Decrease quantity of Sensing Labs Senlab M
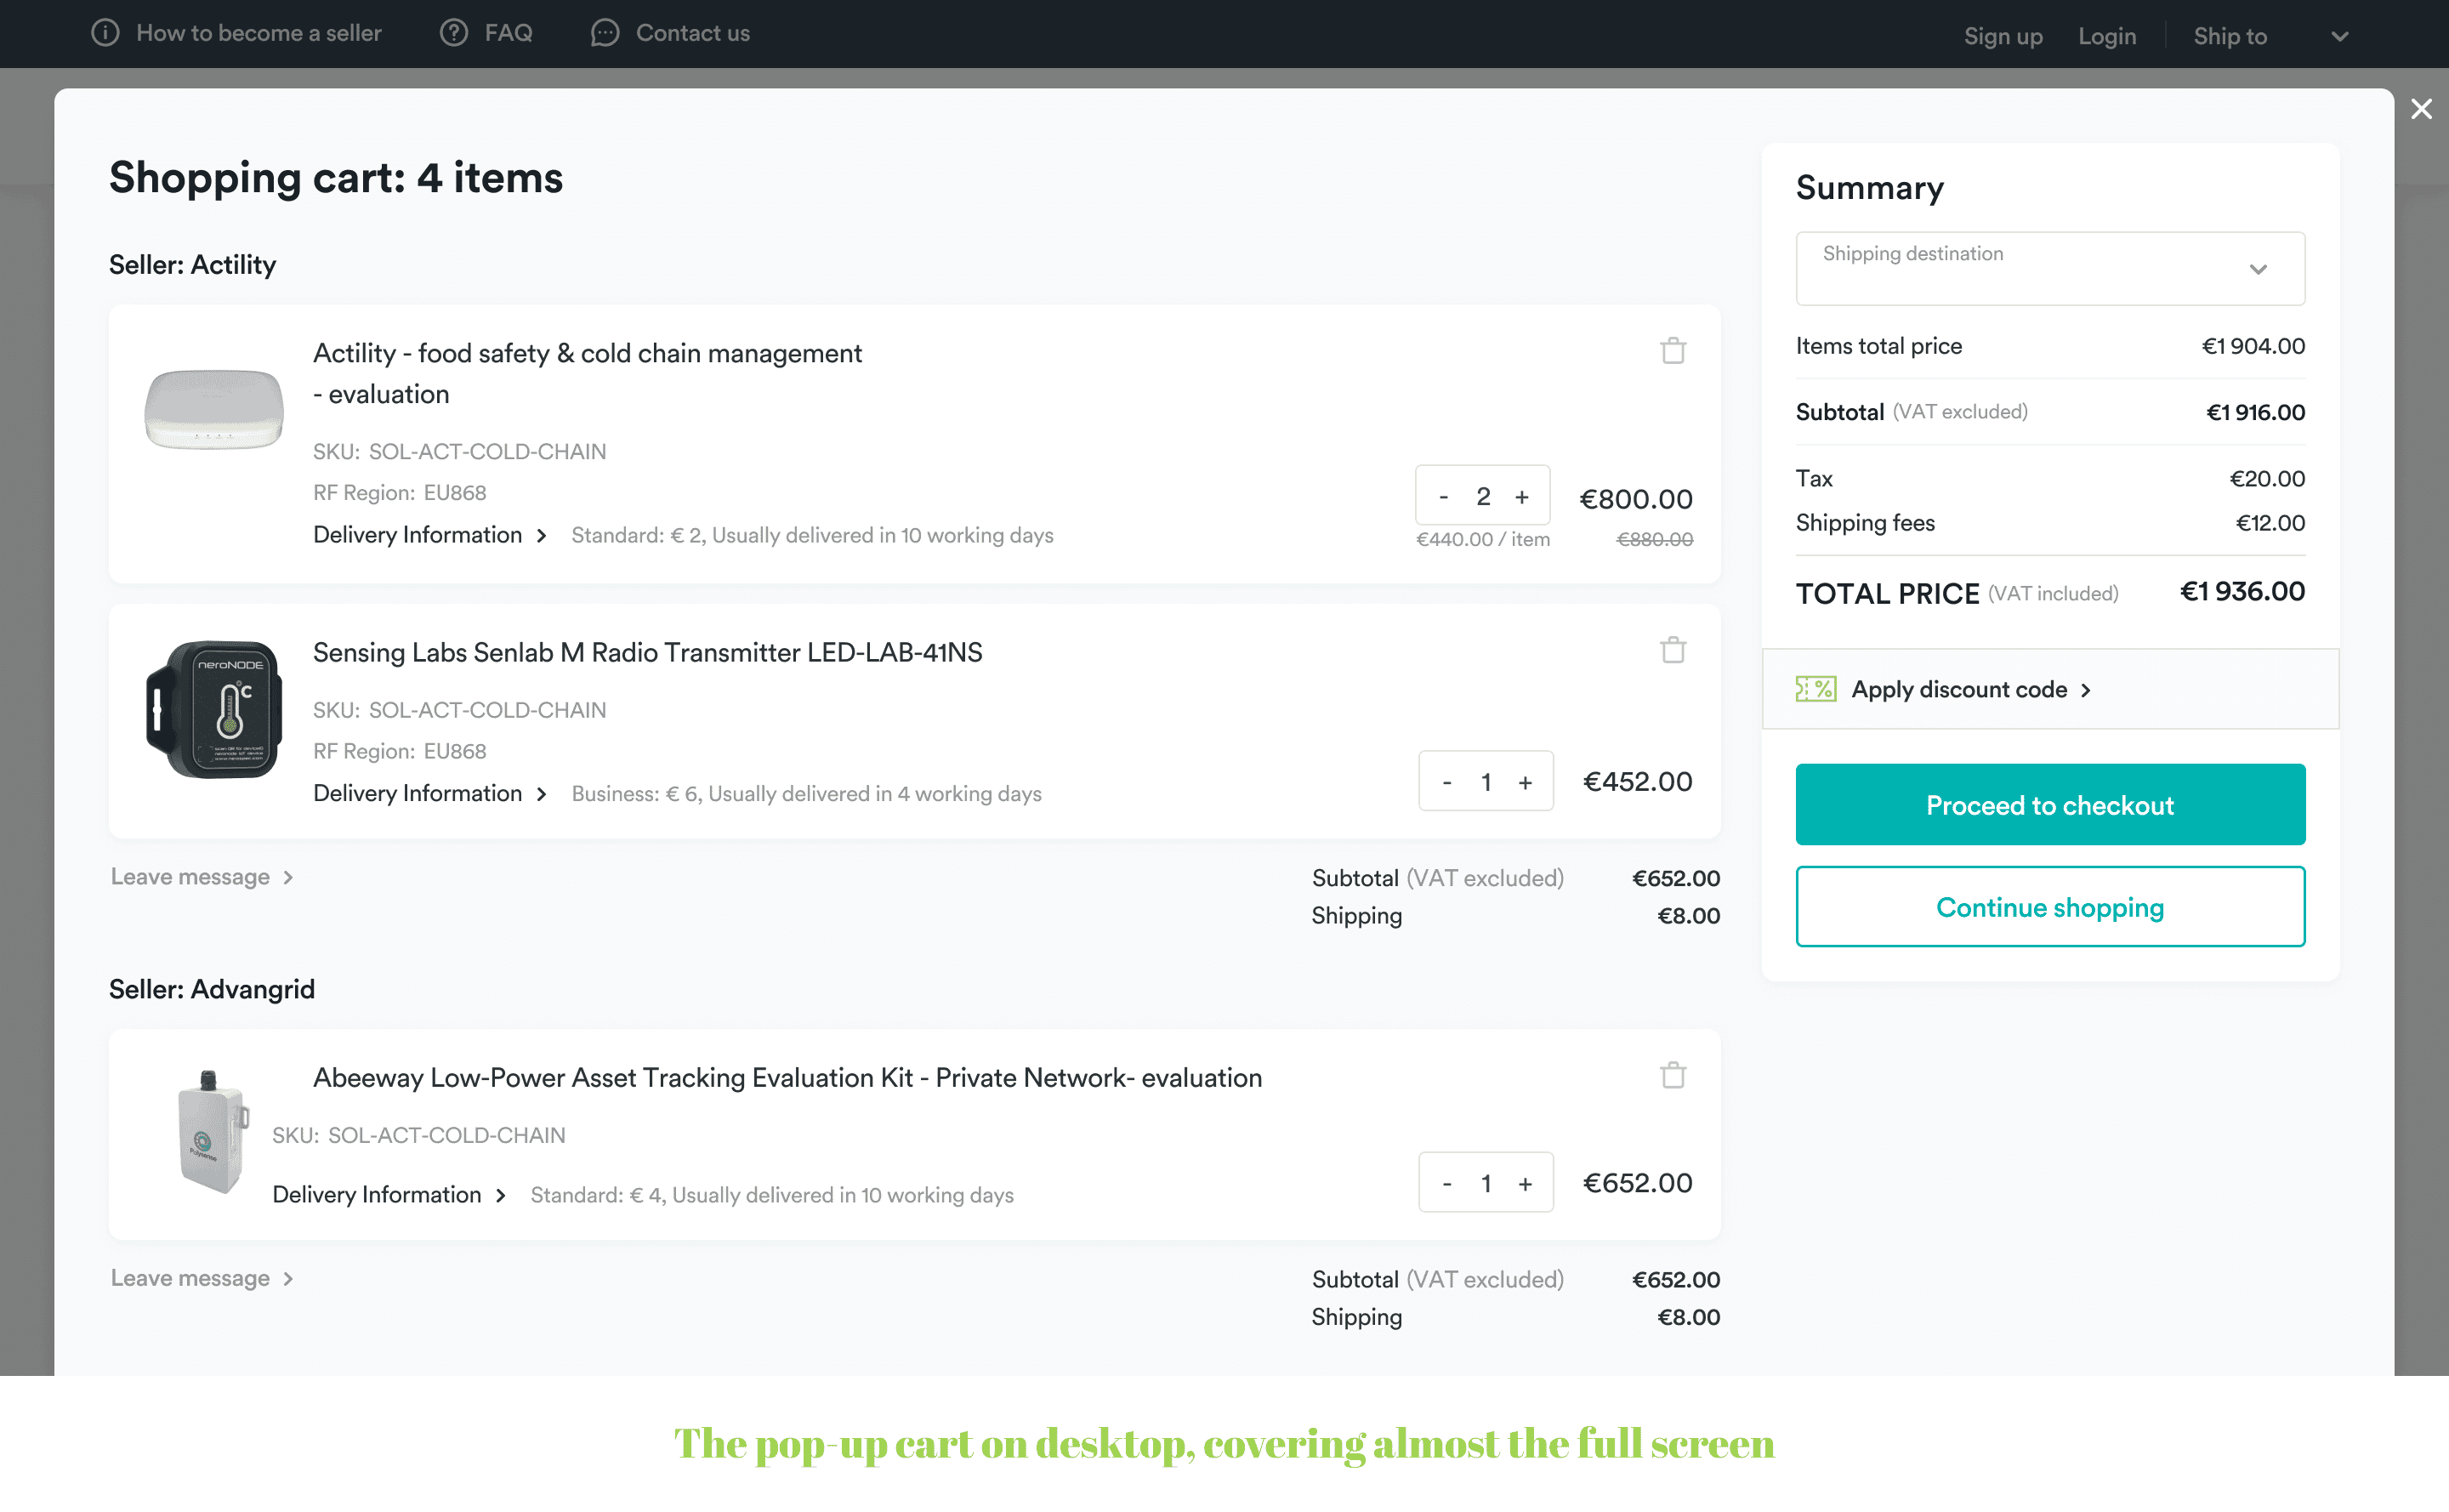The image size is (2449, 1512). pyautogui.click(x=1447, y=782)
